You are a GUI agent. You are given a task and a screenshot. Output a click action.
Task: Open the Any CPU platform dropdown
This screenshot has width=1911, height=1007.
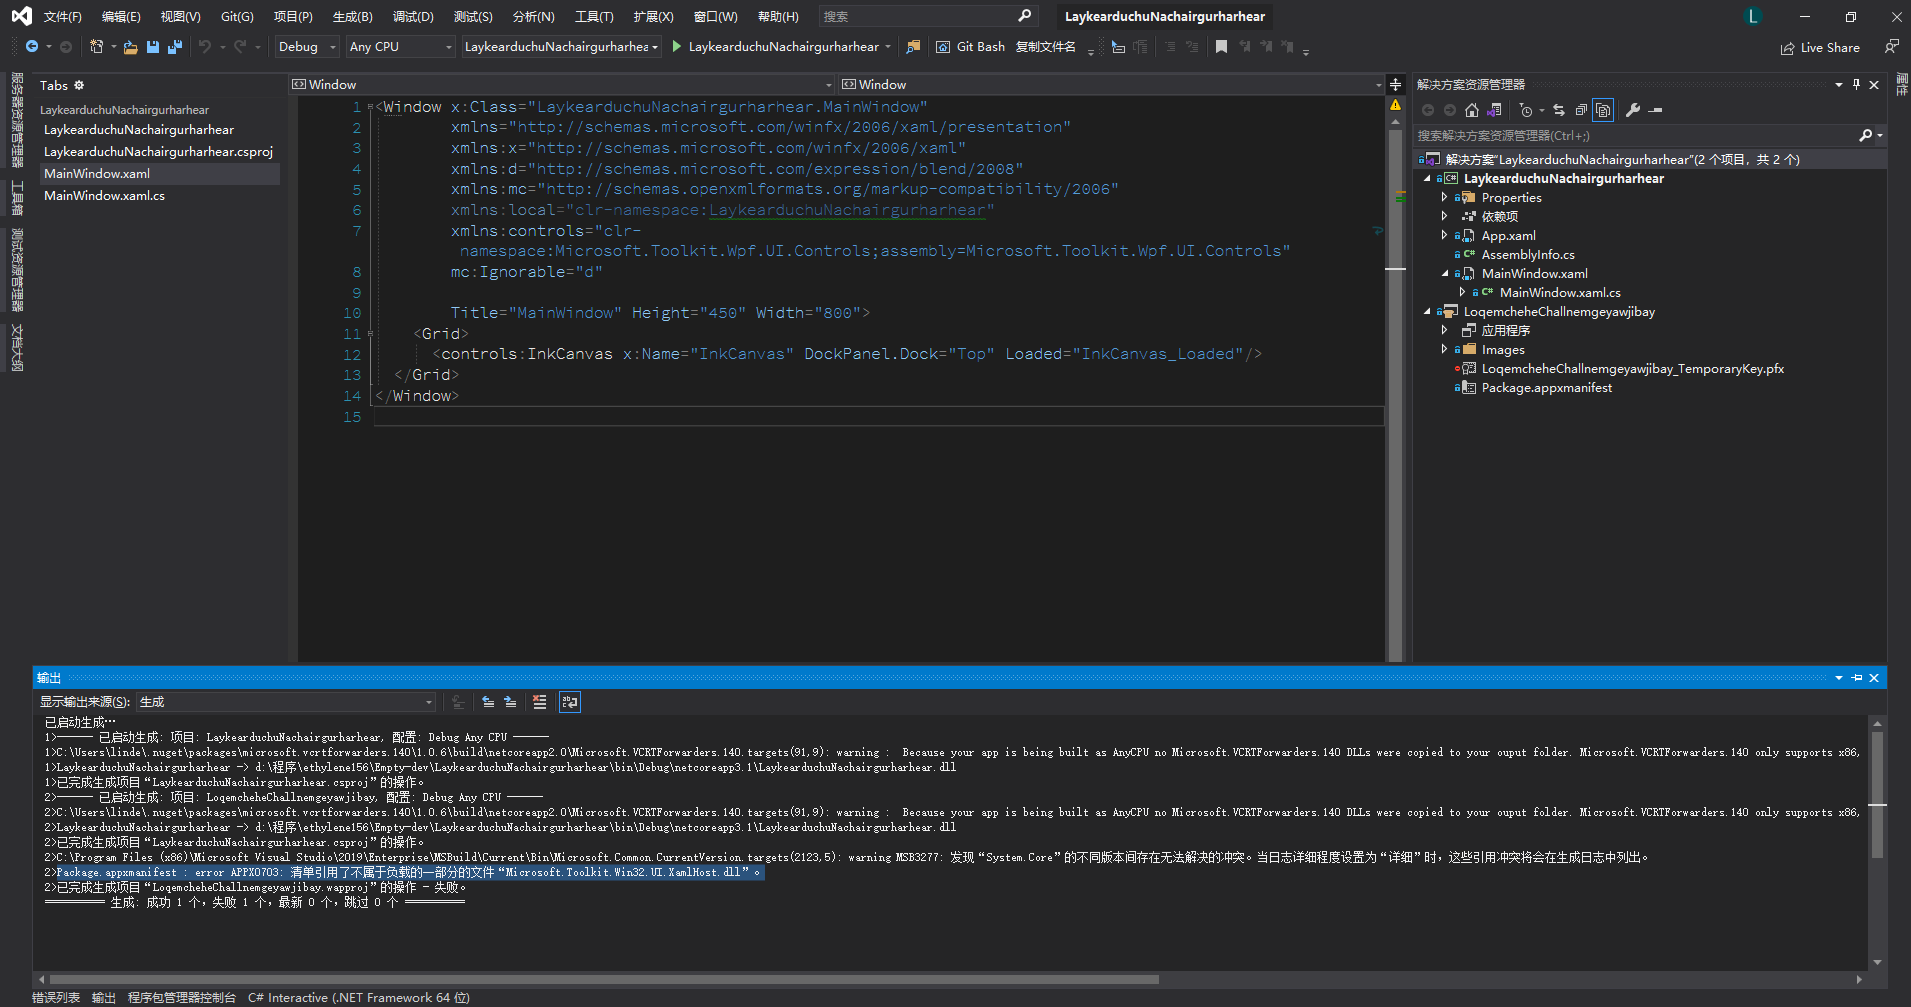pos(399,46)
